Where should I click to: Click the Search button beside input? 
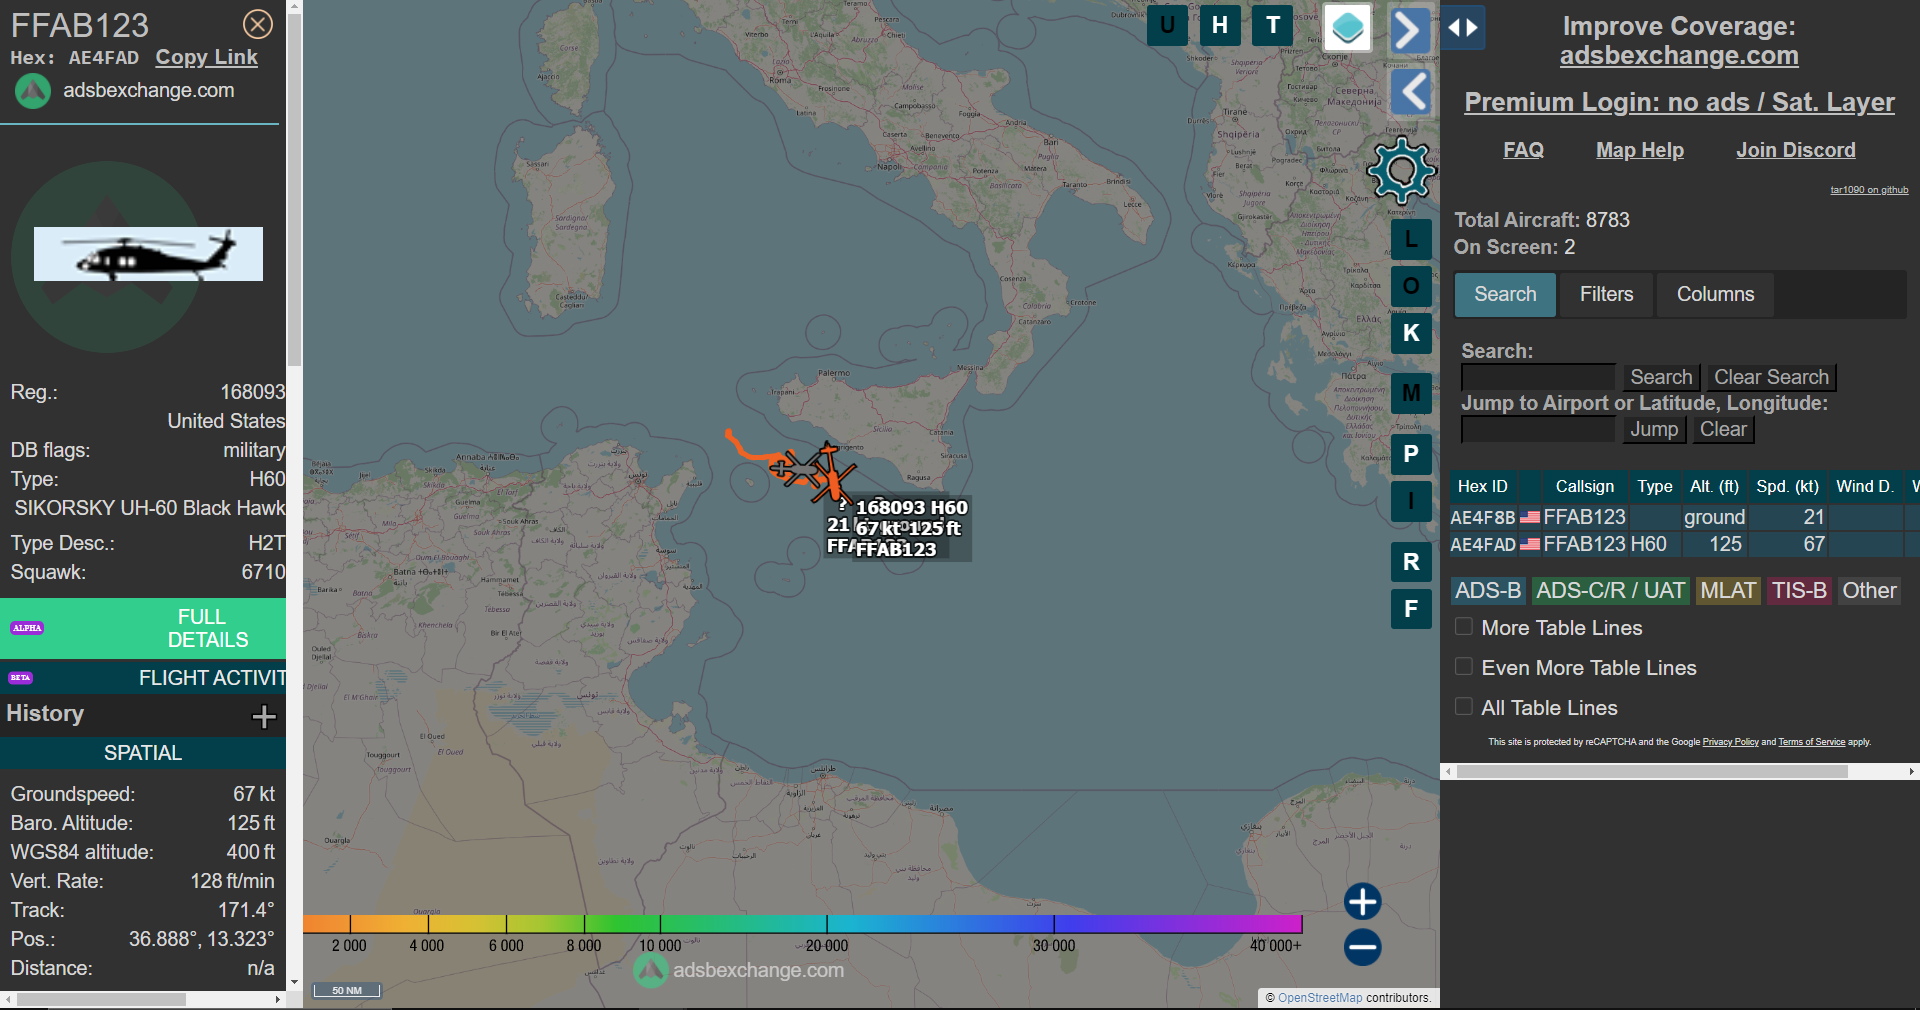pyautogui.click(x=1661, y=377)
